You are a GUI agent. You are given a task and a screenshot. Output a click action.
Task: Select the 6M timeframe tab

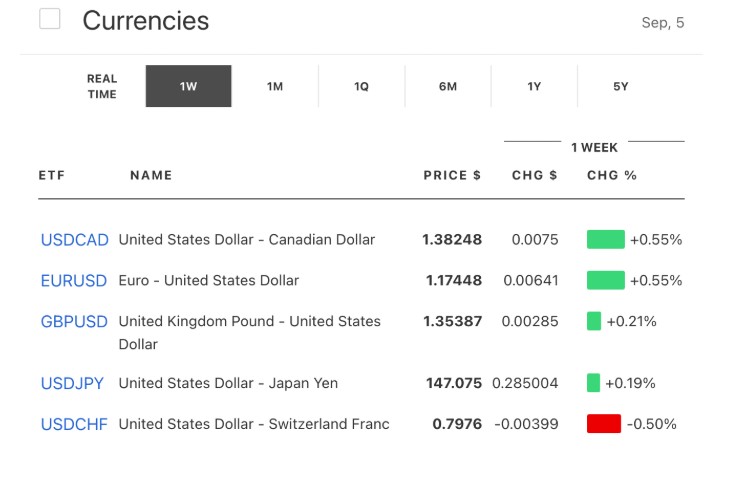click(448, 86)
